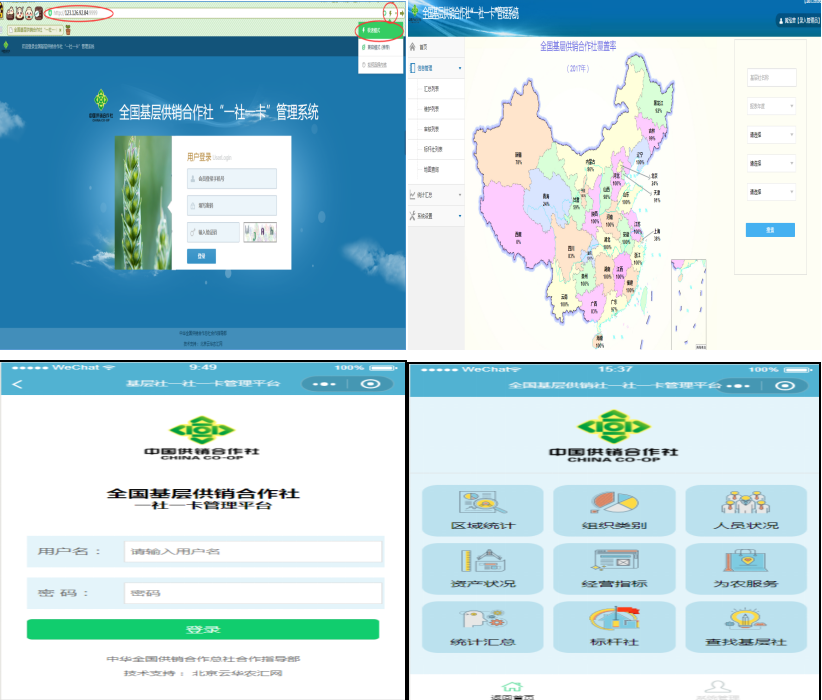Close the browser tab with its x button
The height and width of the screenshot is (700, 822).
pos(60,30)
